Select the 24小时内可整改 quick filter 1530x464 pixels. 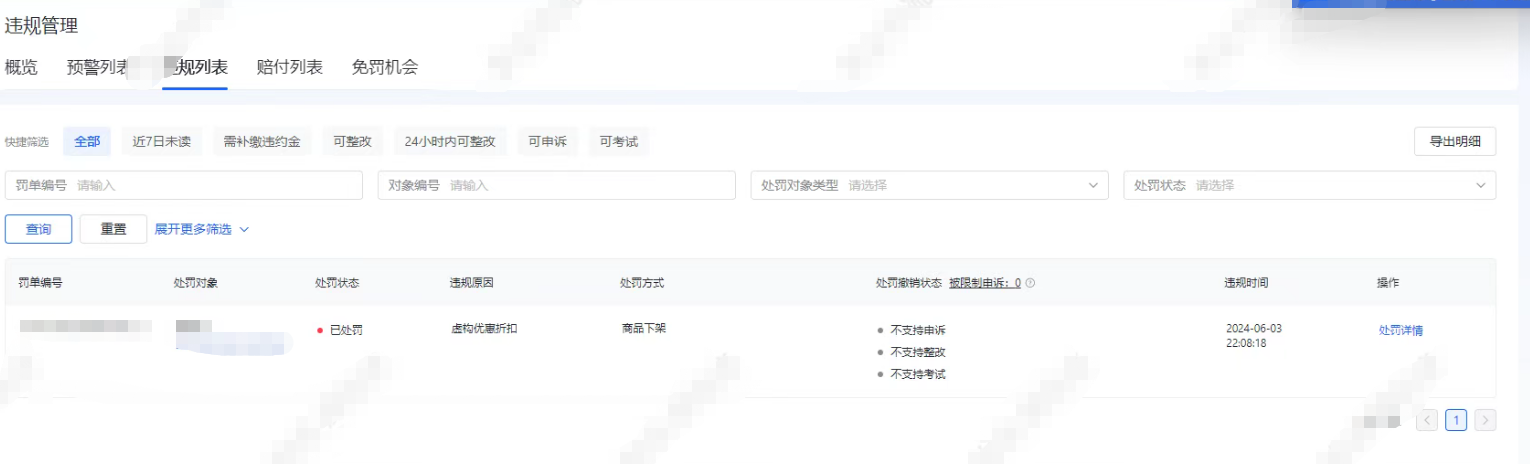tap(449, 141)
